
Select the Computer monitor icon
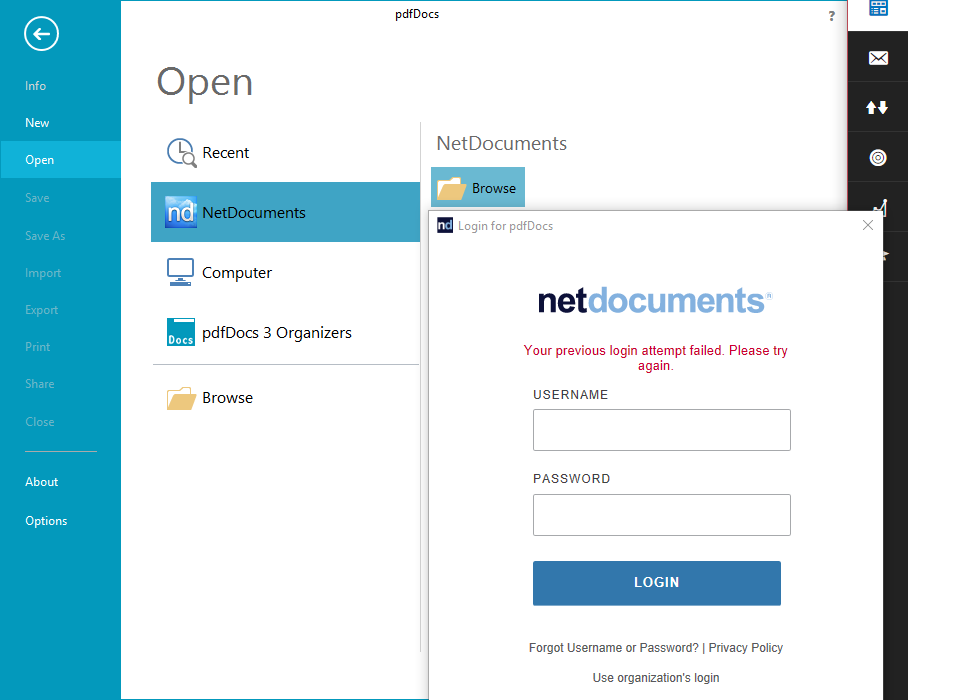pos(181,272)
